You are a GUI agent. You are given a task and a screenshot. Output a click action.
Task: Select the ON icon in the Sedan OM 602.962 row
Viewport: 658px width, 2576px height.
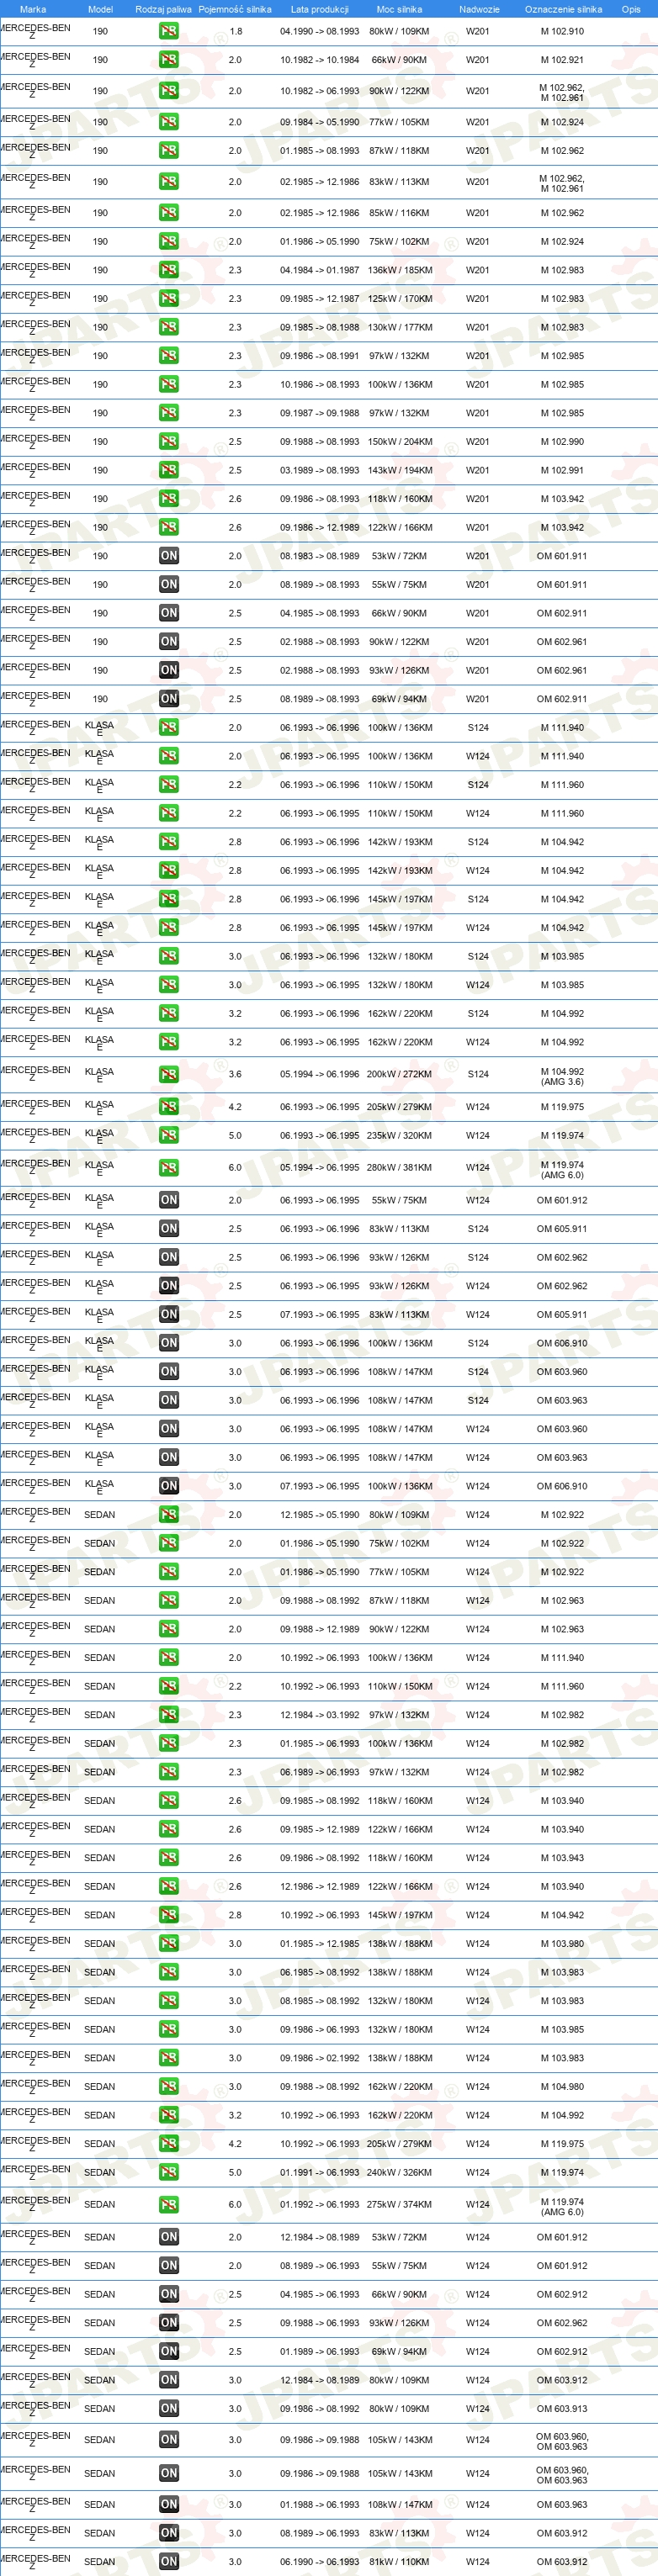click(169, 2323)
